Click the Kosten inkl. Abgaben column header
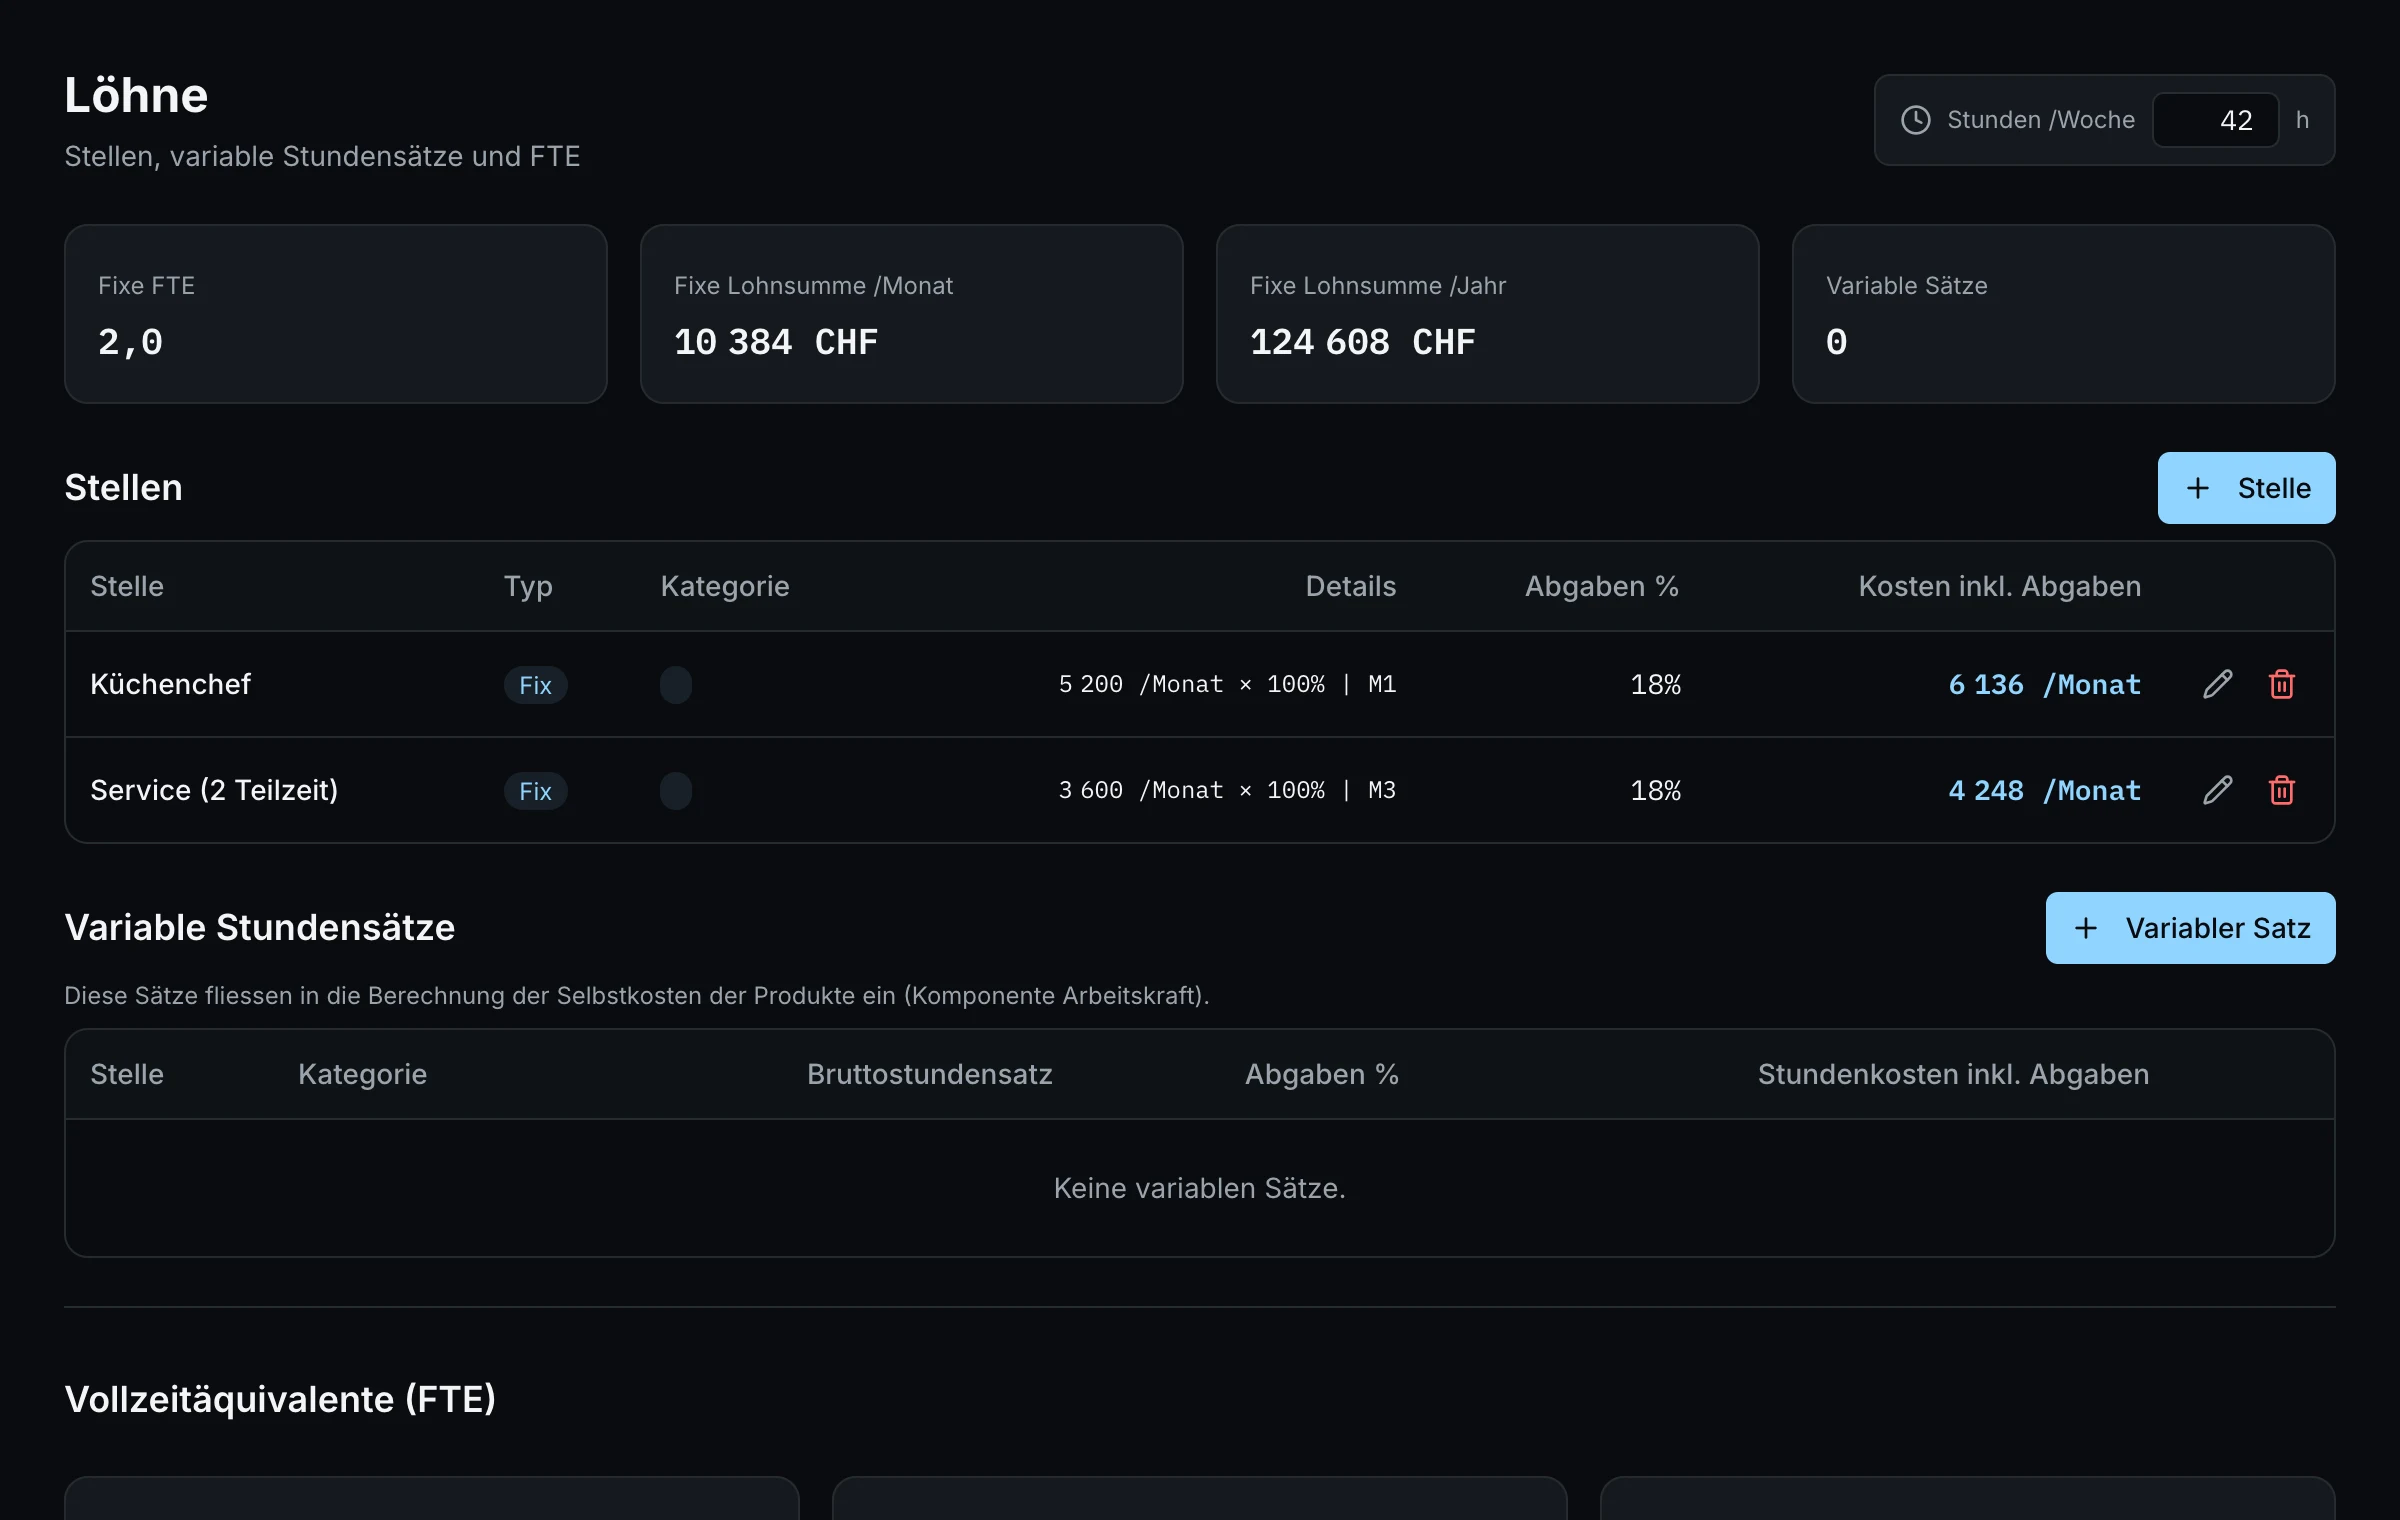The width and height of the screenshot is (2400, 1520). pyautogui.click(x=1999, y=586)
